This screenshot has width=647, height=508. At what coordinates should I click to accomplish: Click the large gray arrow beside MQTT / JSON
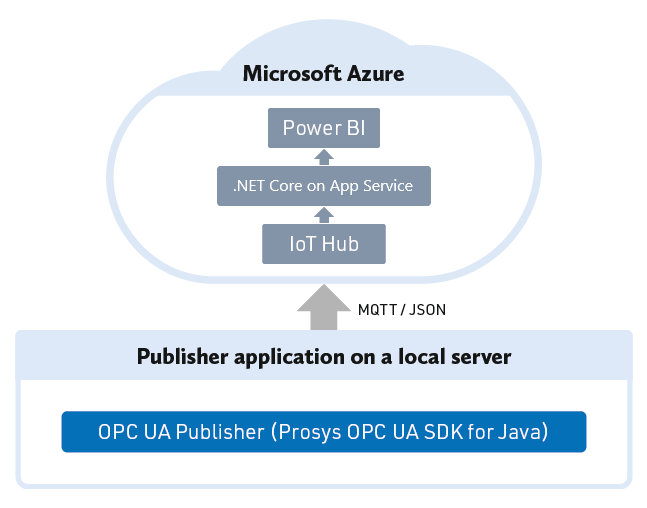coord(324,307)
